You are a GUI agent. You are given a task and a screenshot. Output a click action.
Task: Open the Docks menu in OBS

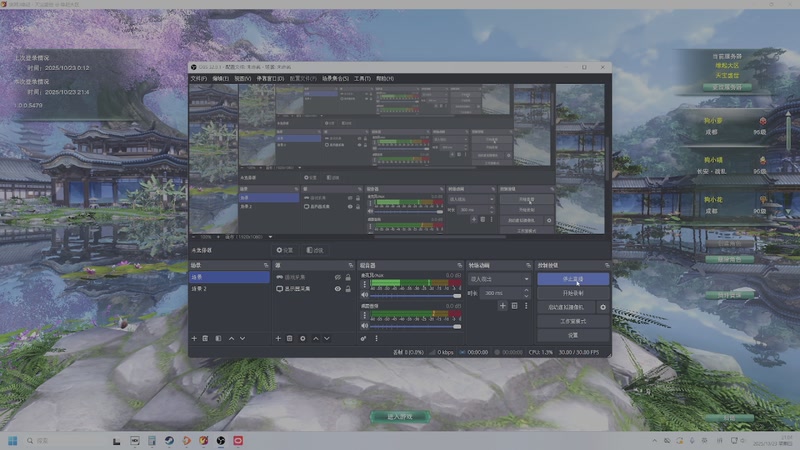pyautogui.click(x=270, y=79)
